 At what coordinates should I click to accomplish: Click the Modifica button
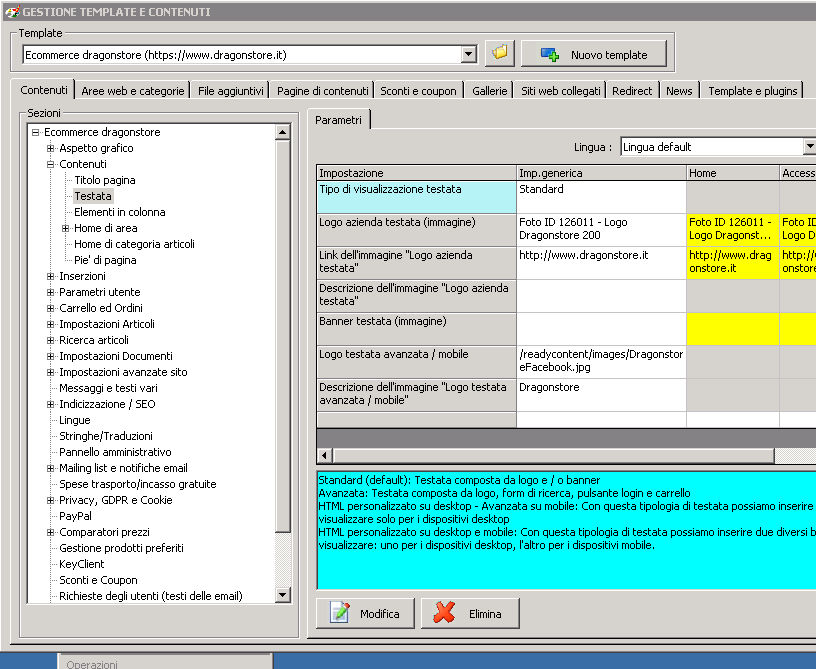pos(365,613)
